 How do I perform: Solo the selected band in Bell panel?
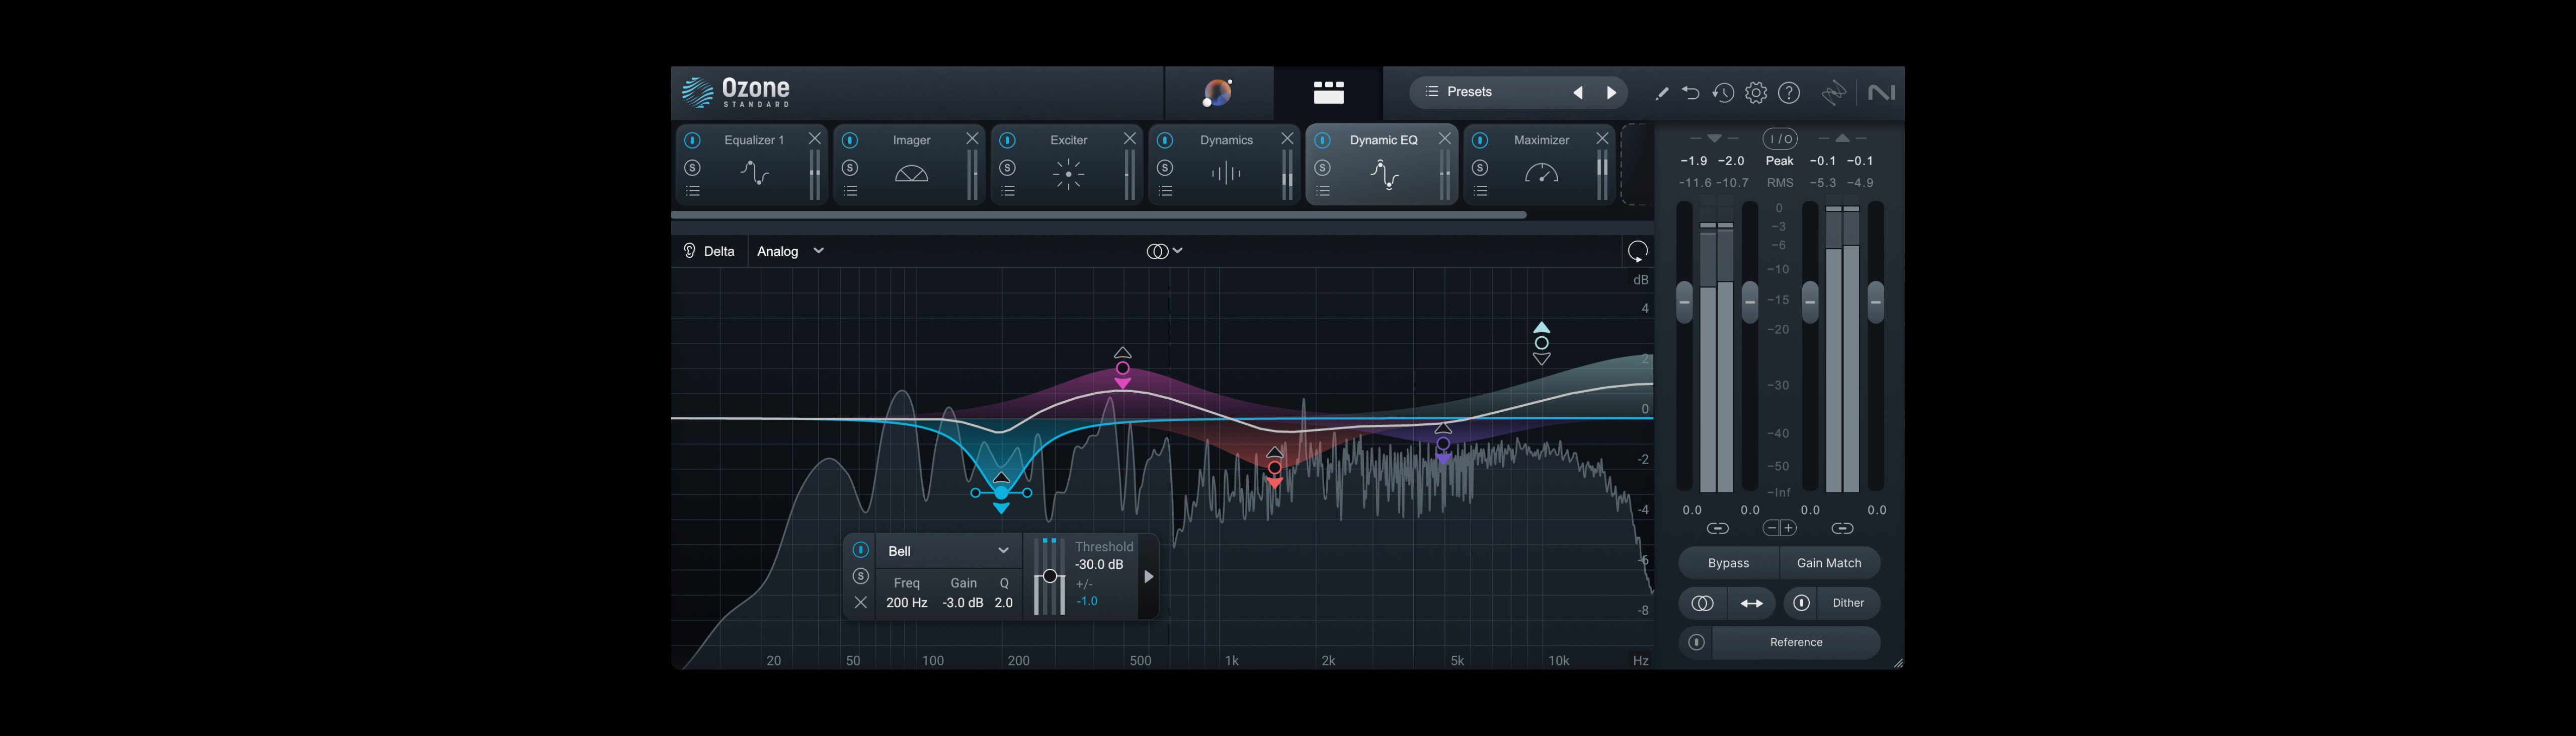[860, 576]
